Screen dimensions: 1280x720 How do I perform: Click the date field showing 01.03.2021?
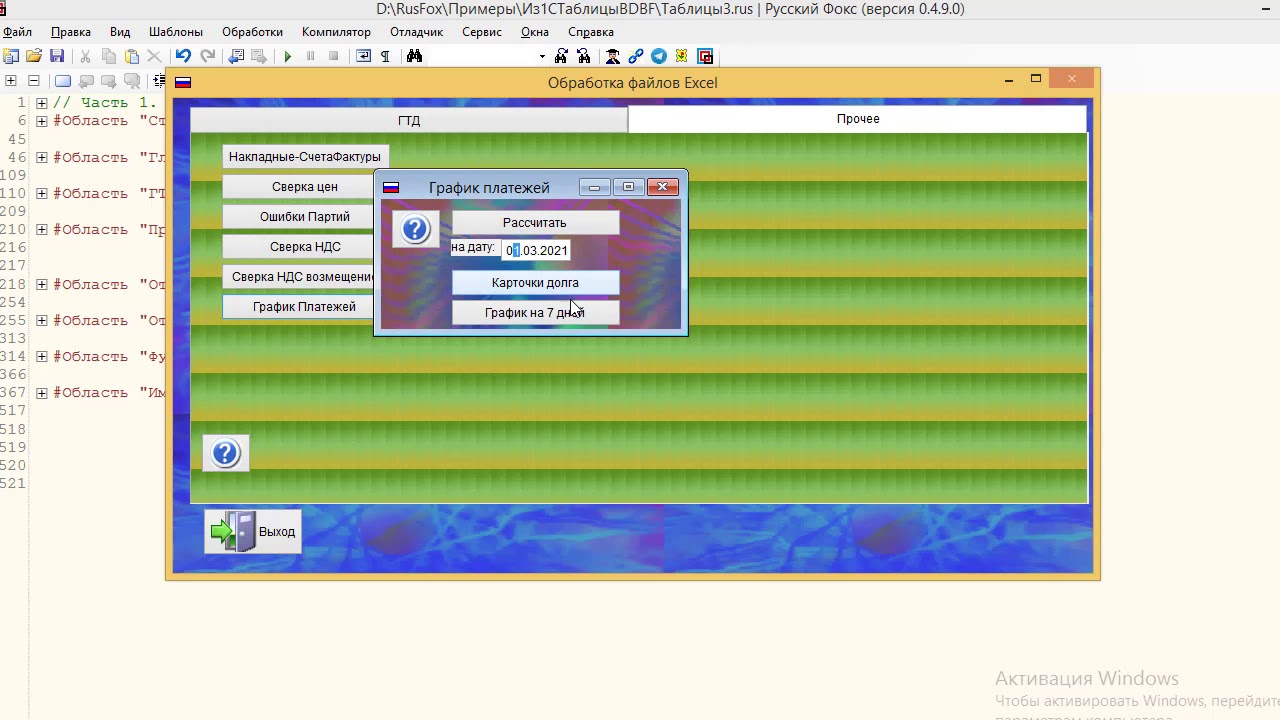pyautogui.click(x=536, y=250)
